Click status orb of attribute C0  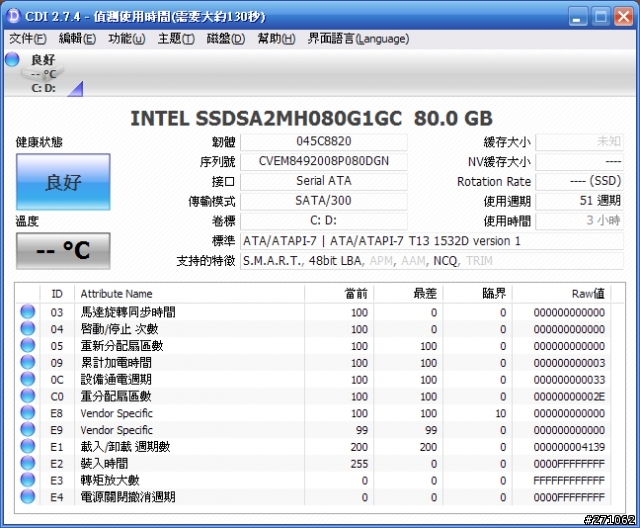28,396
